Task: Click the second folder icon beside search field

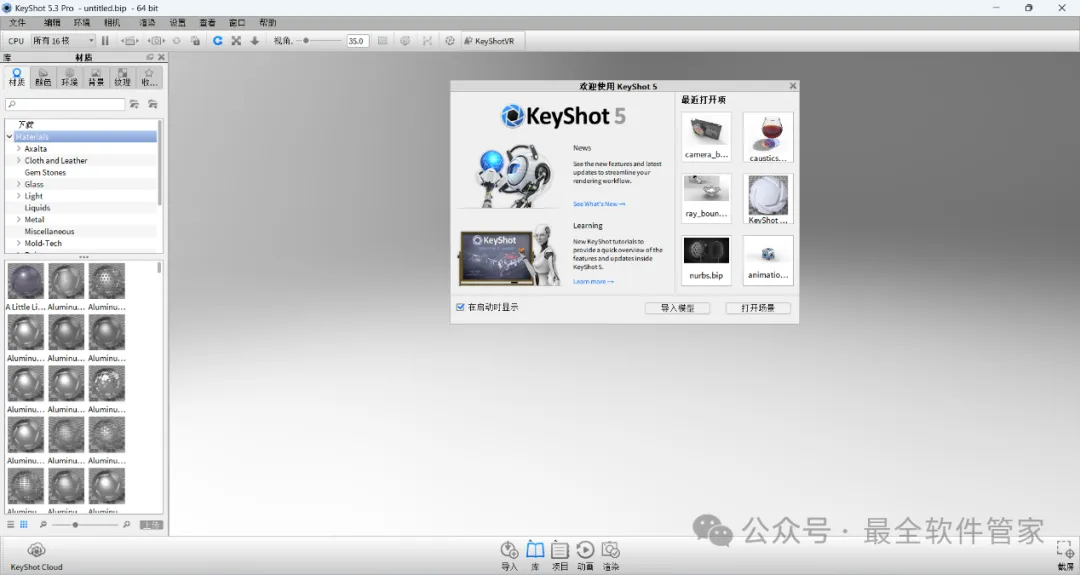Action: pos(153,104)
